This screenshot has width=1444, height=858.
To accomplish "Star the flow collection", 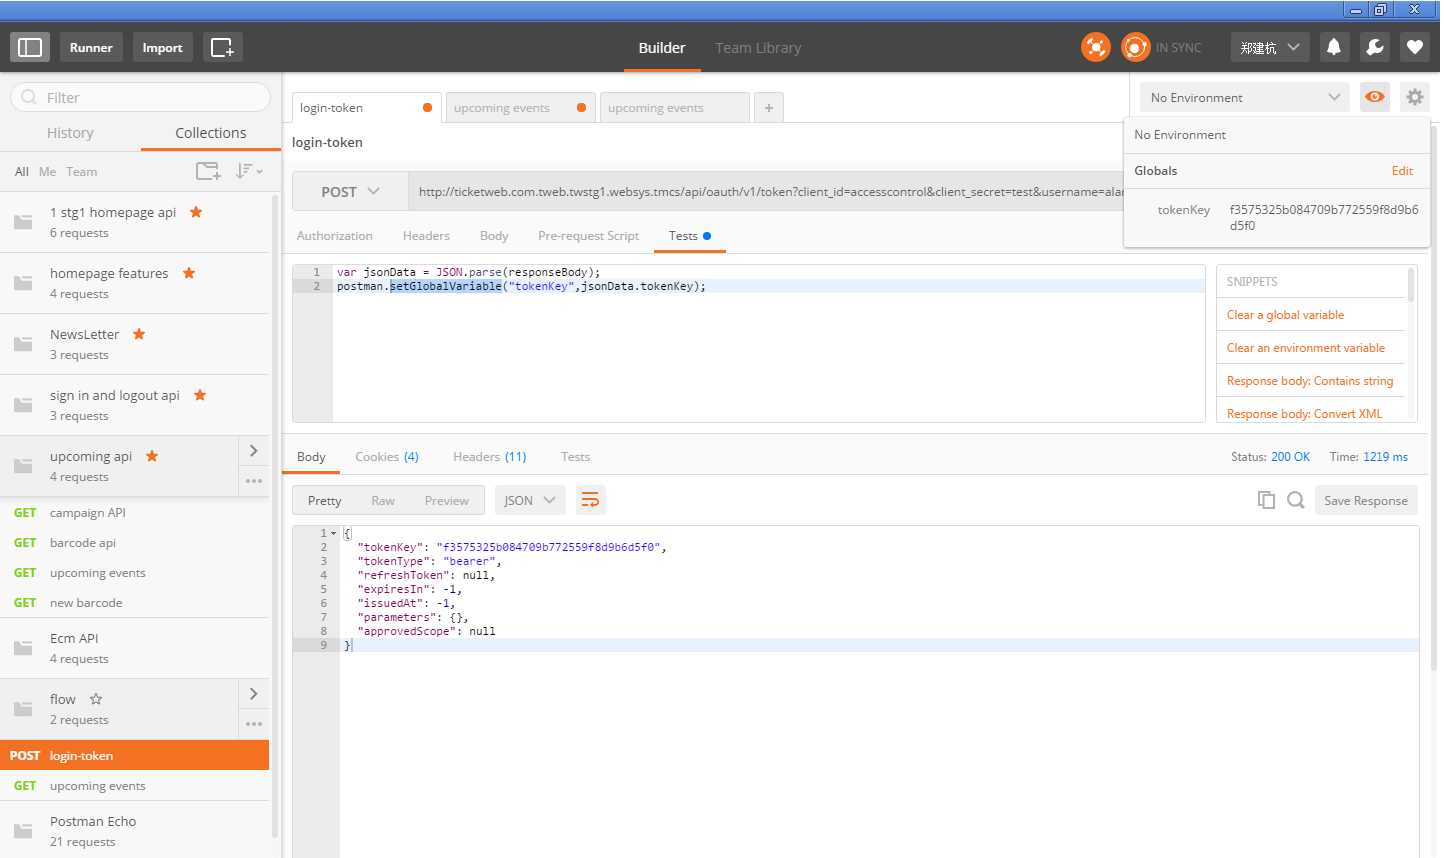I will click(96, 699).
